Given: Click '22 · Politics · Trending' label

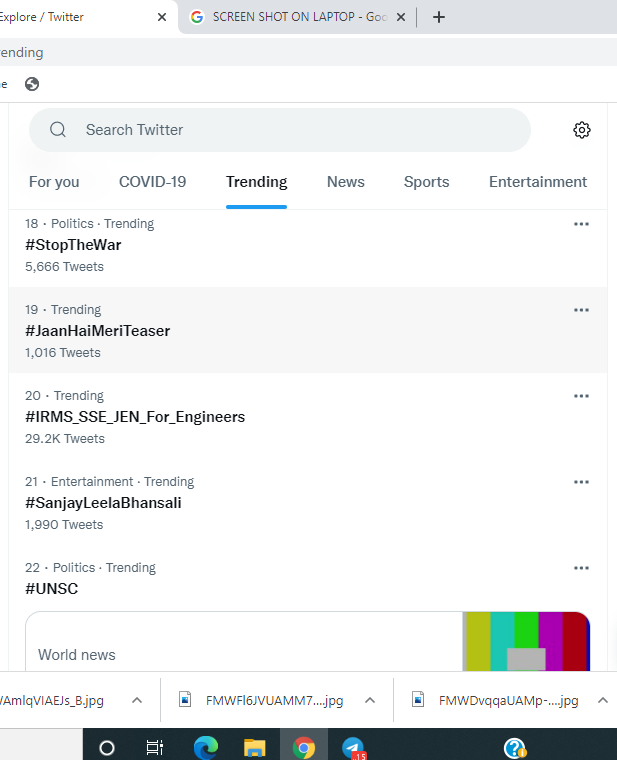Looking at the screenshot, I should (91, 568).
